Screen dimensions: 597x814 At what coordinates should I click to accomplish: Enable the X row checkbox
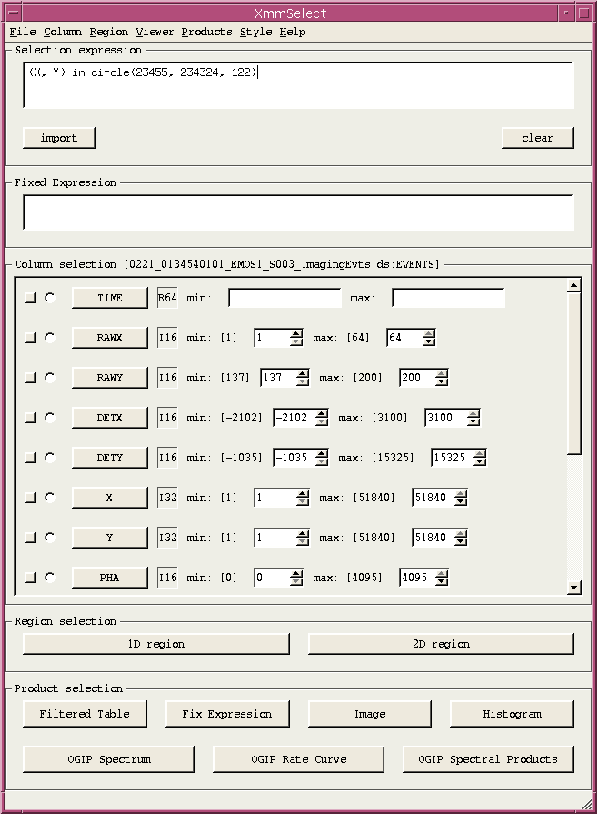pyautogui.click(x=31, y=497)
